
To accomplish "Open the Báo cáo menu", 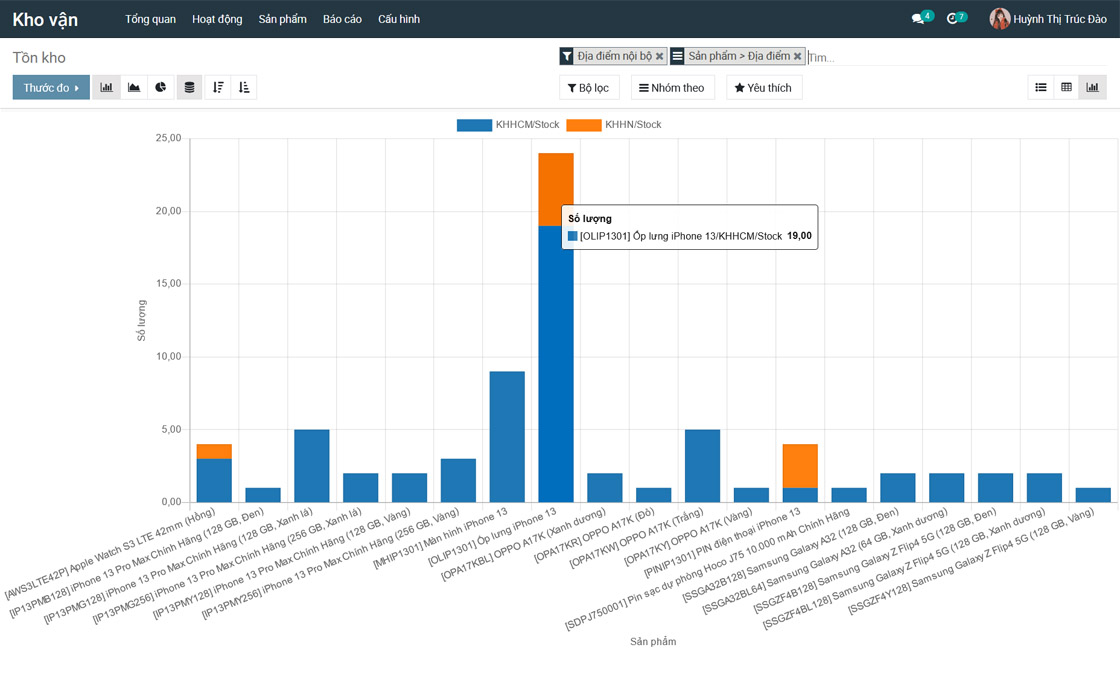I will [342, 19].
